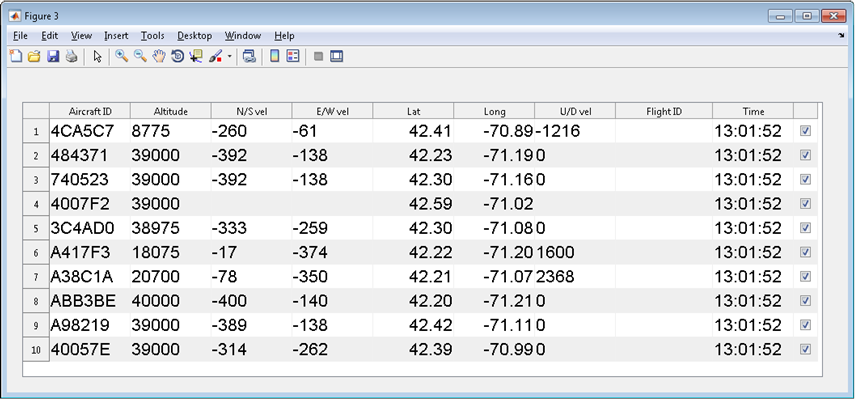Select the Brush/Select Data tool

[216, 56]
